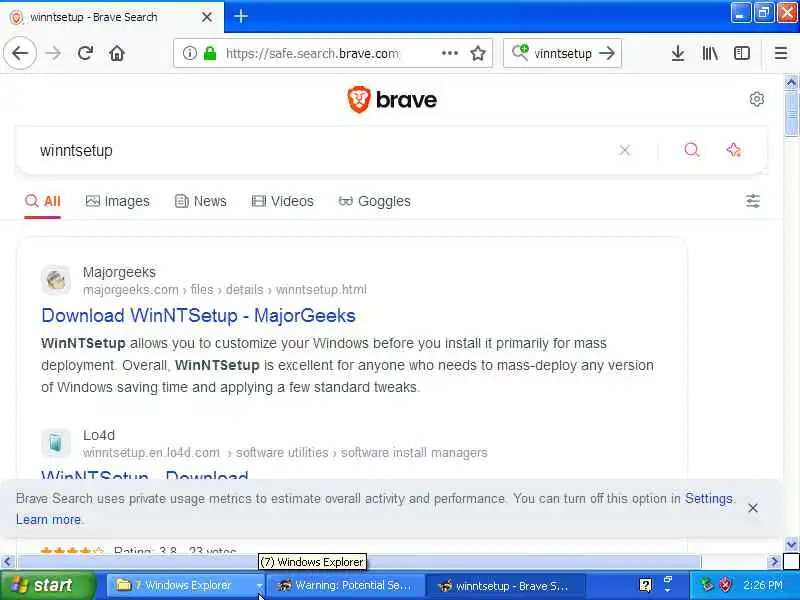Switch to Images results
Viewport: 800px width, 600px height.
pos(118,201)
